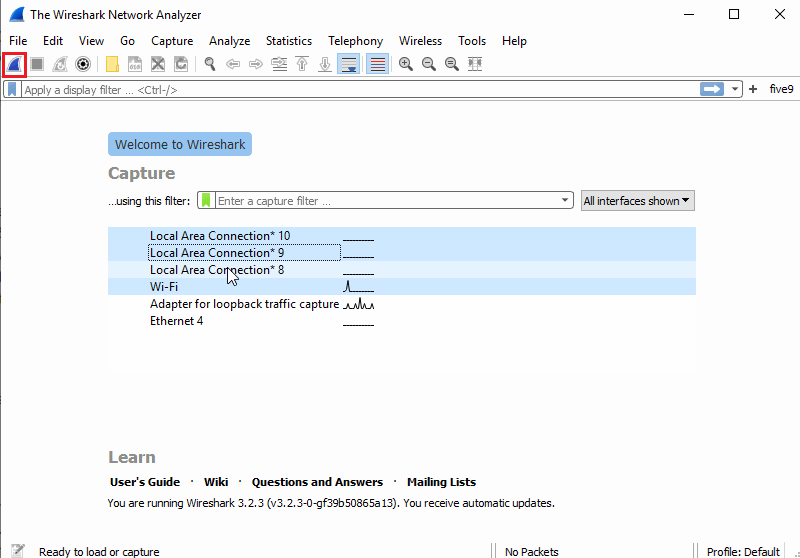The width and height of the screenshot is (800, 558).
Task: Jump to last packet icon
Action: [x=325, y=64]
